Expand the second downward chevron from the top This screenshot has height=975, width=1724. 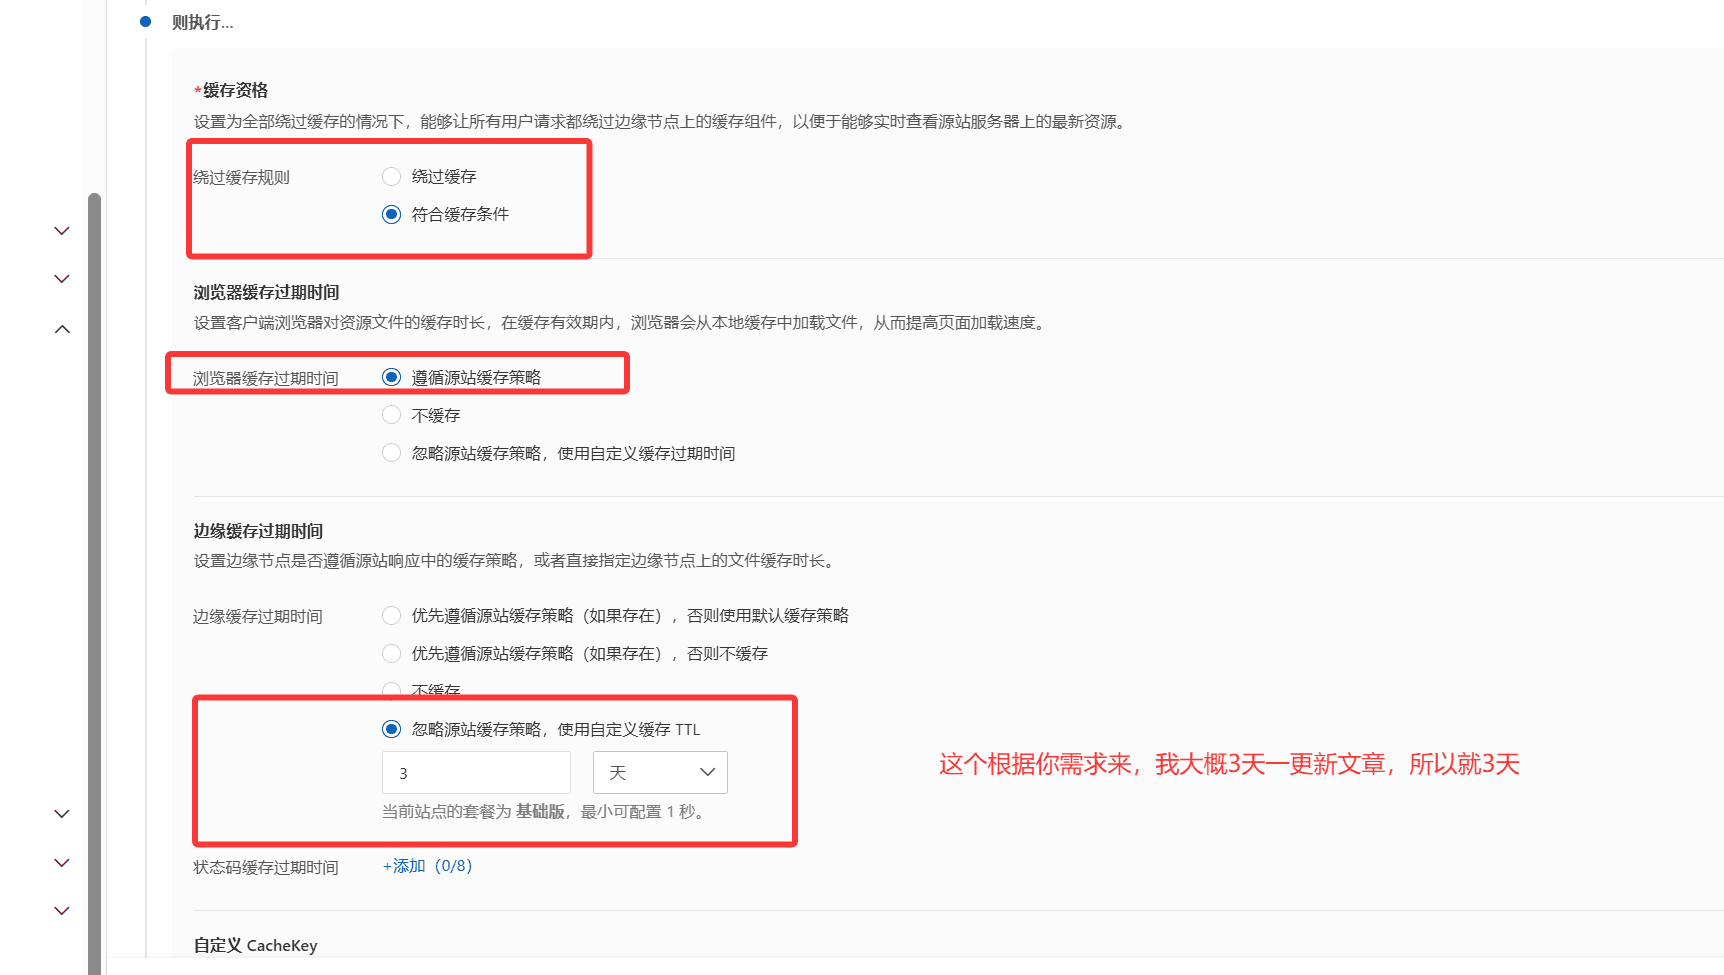pos(62,279)
